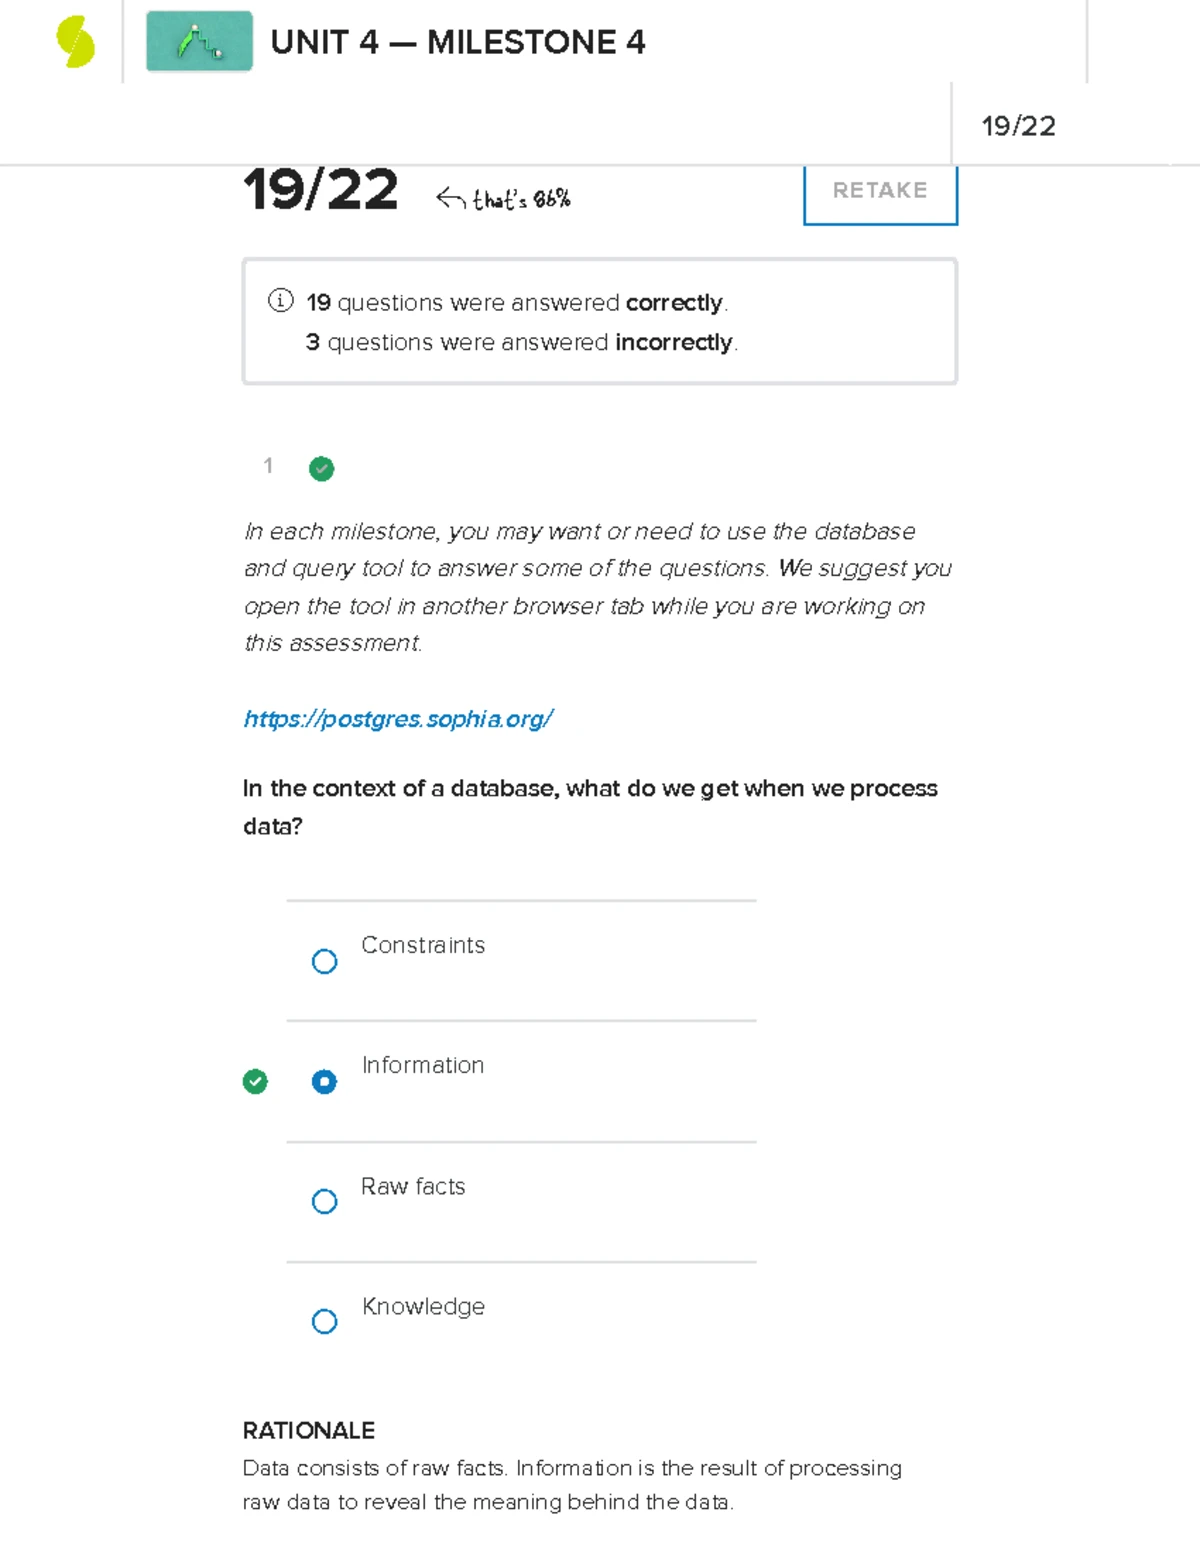The height and width of the screenshot is (1553, 1200).
Task: Select the Constraints radio option
Action: point(324,961)
